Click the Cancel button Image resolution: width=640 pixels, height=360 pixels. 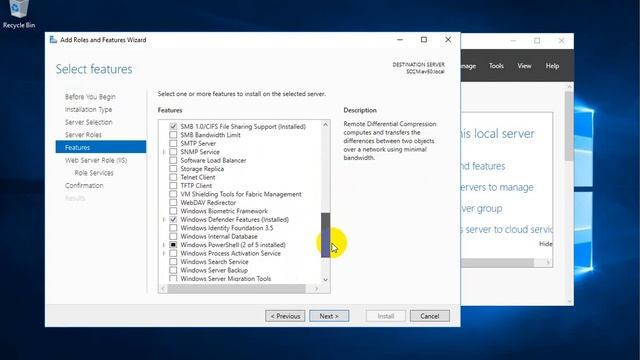coord(430,316)
